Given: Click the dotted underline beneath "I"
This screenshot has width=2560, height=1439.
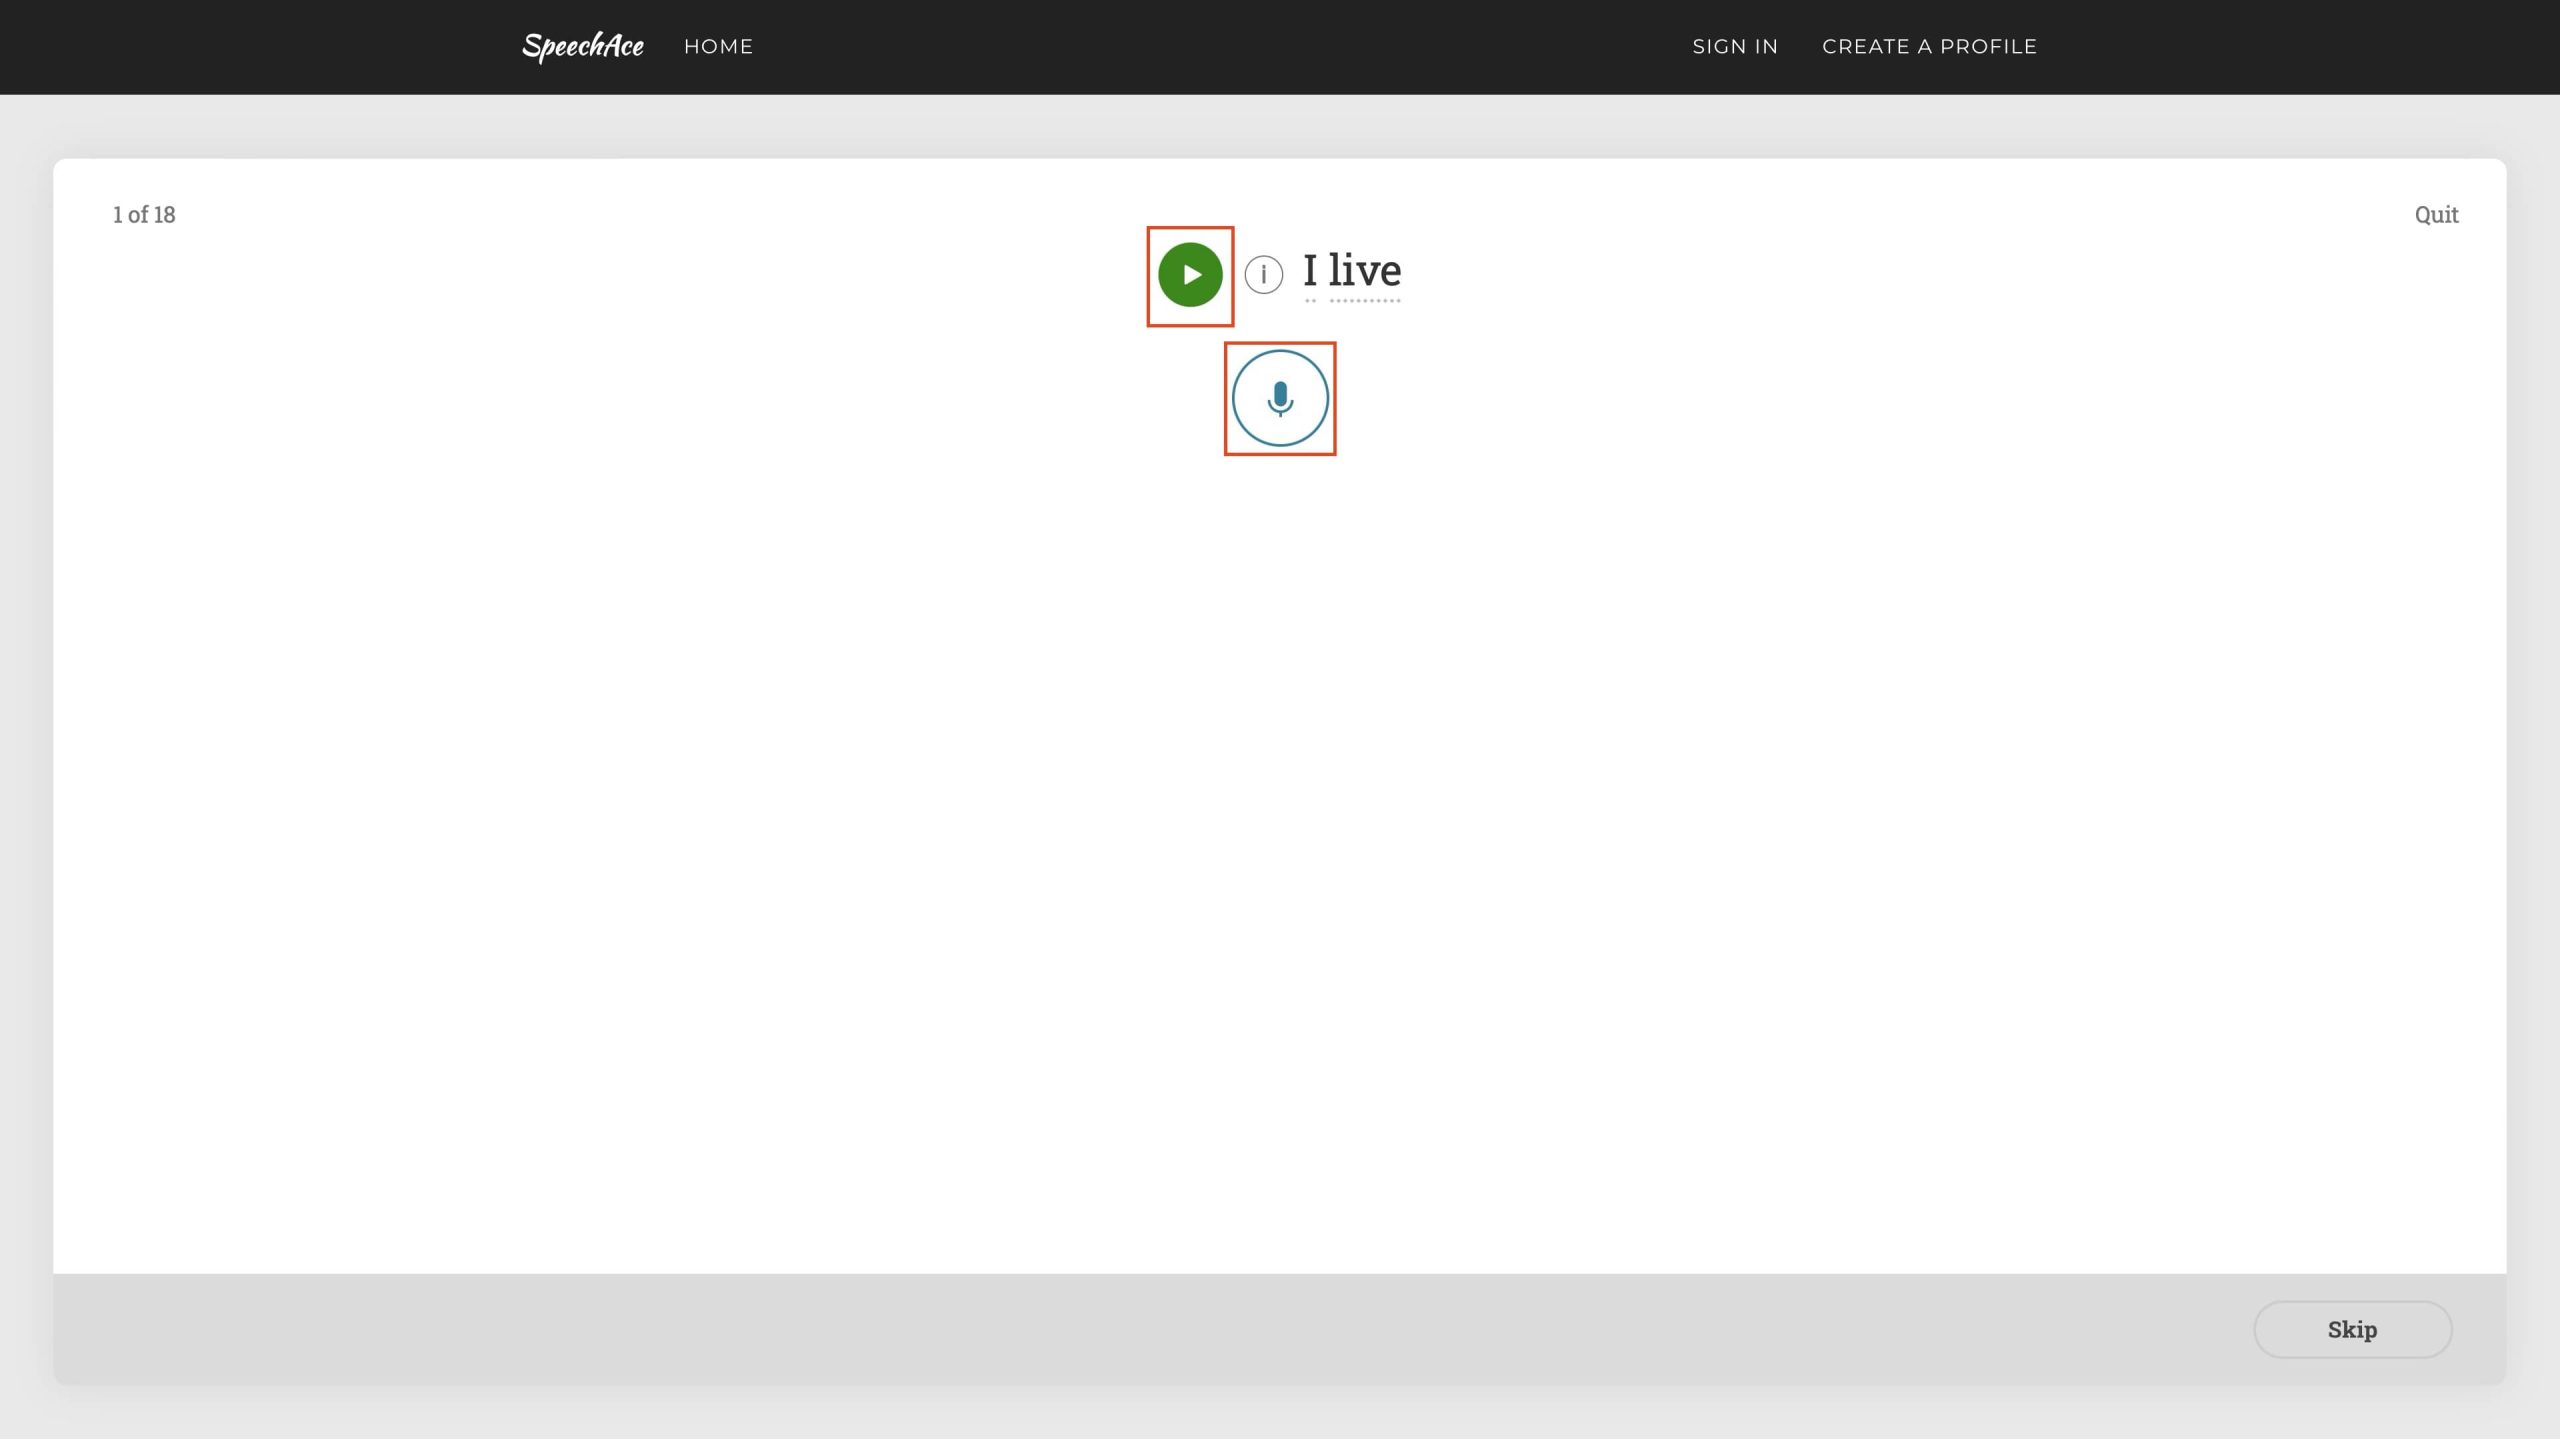Looking at the screenshot, I should (x=1310, y=300).
